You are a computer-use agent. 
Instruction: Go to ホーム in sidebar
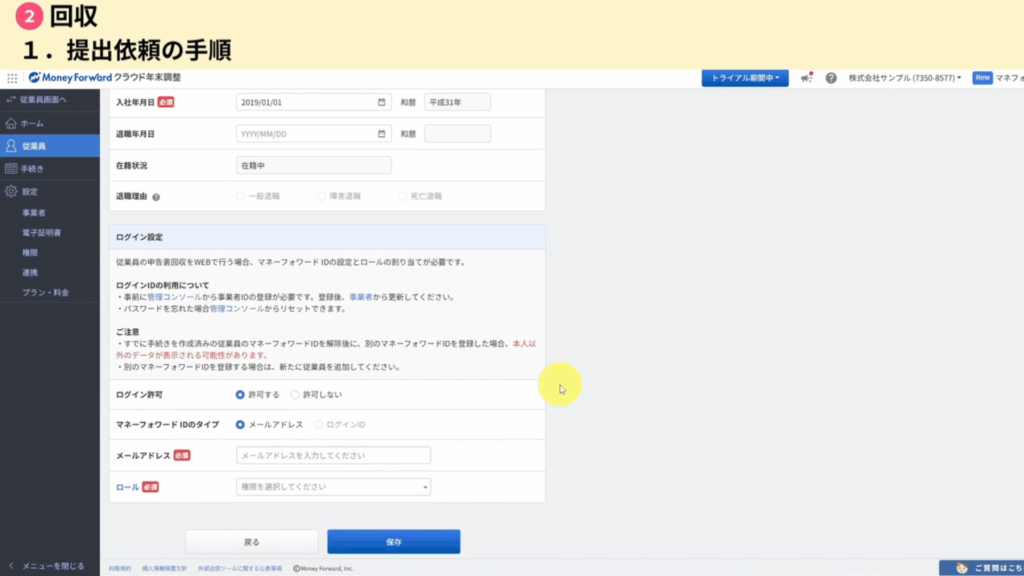coord(32,123)
